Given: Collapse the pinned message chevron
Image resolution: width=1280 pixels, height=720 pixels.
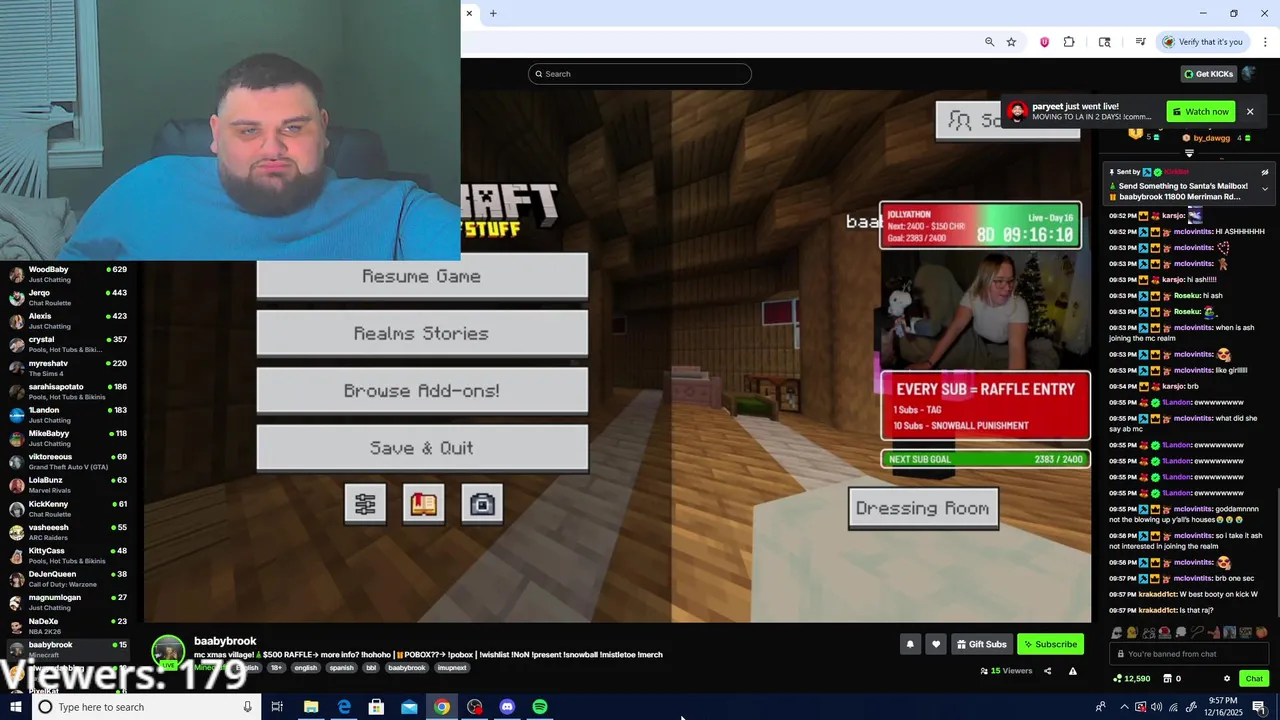Looking at the screenshot, I should click(x=1265, y=189).
